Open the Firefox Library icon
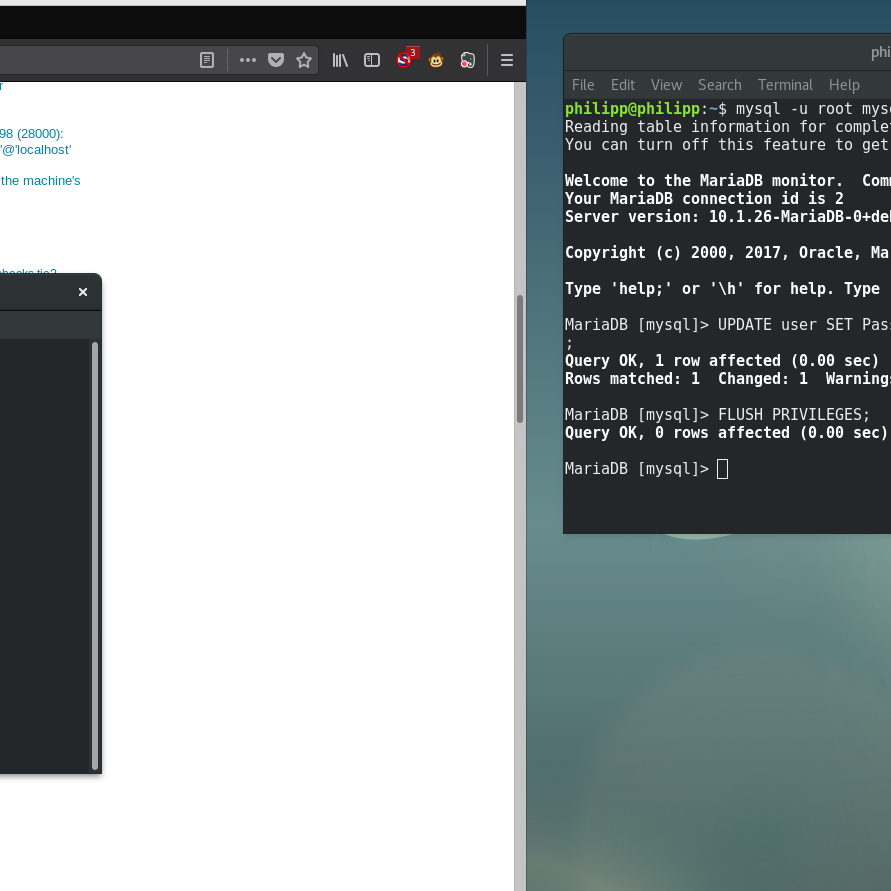The height and width of the screenshot is (891, 891). (x=340, y=60)
